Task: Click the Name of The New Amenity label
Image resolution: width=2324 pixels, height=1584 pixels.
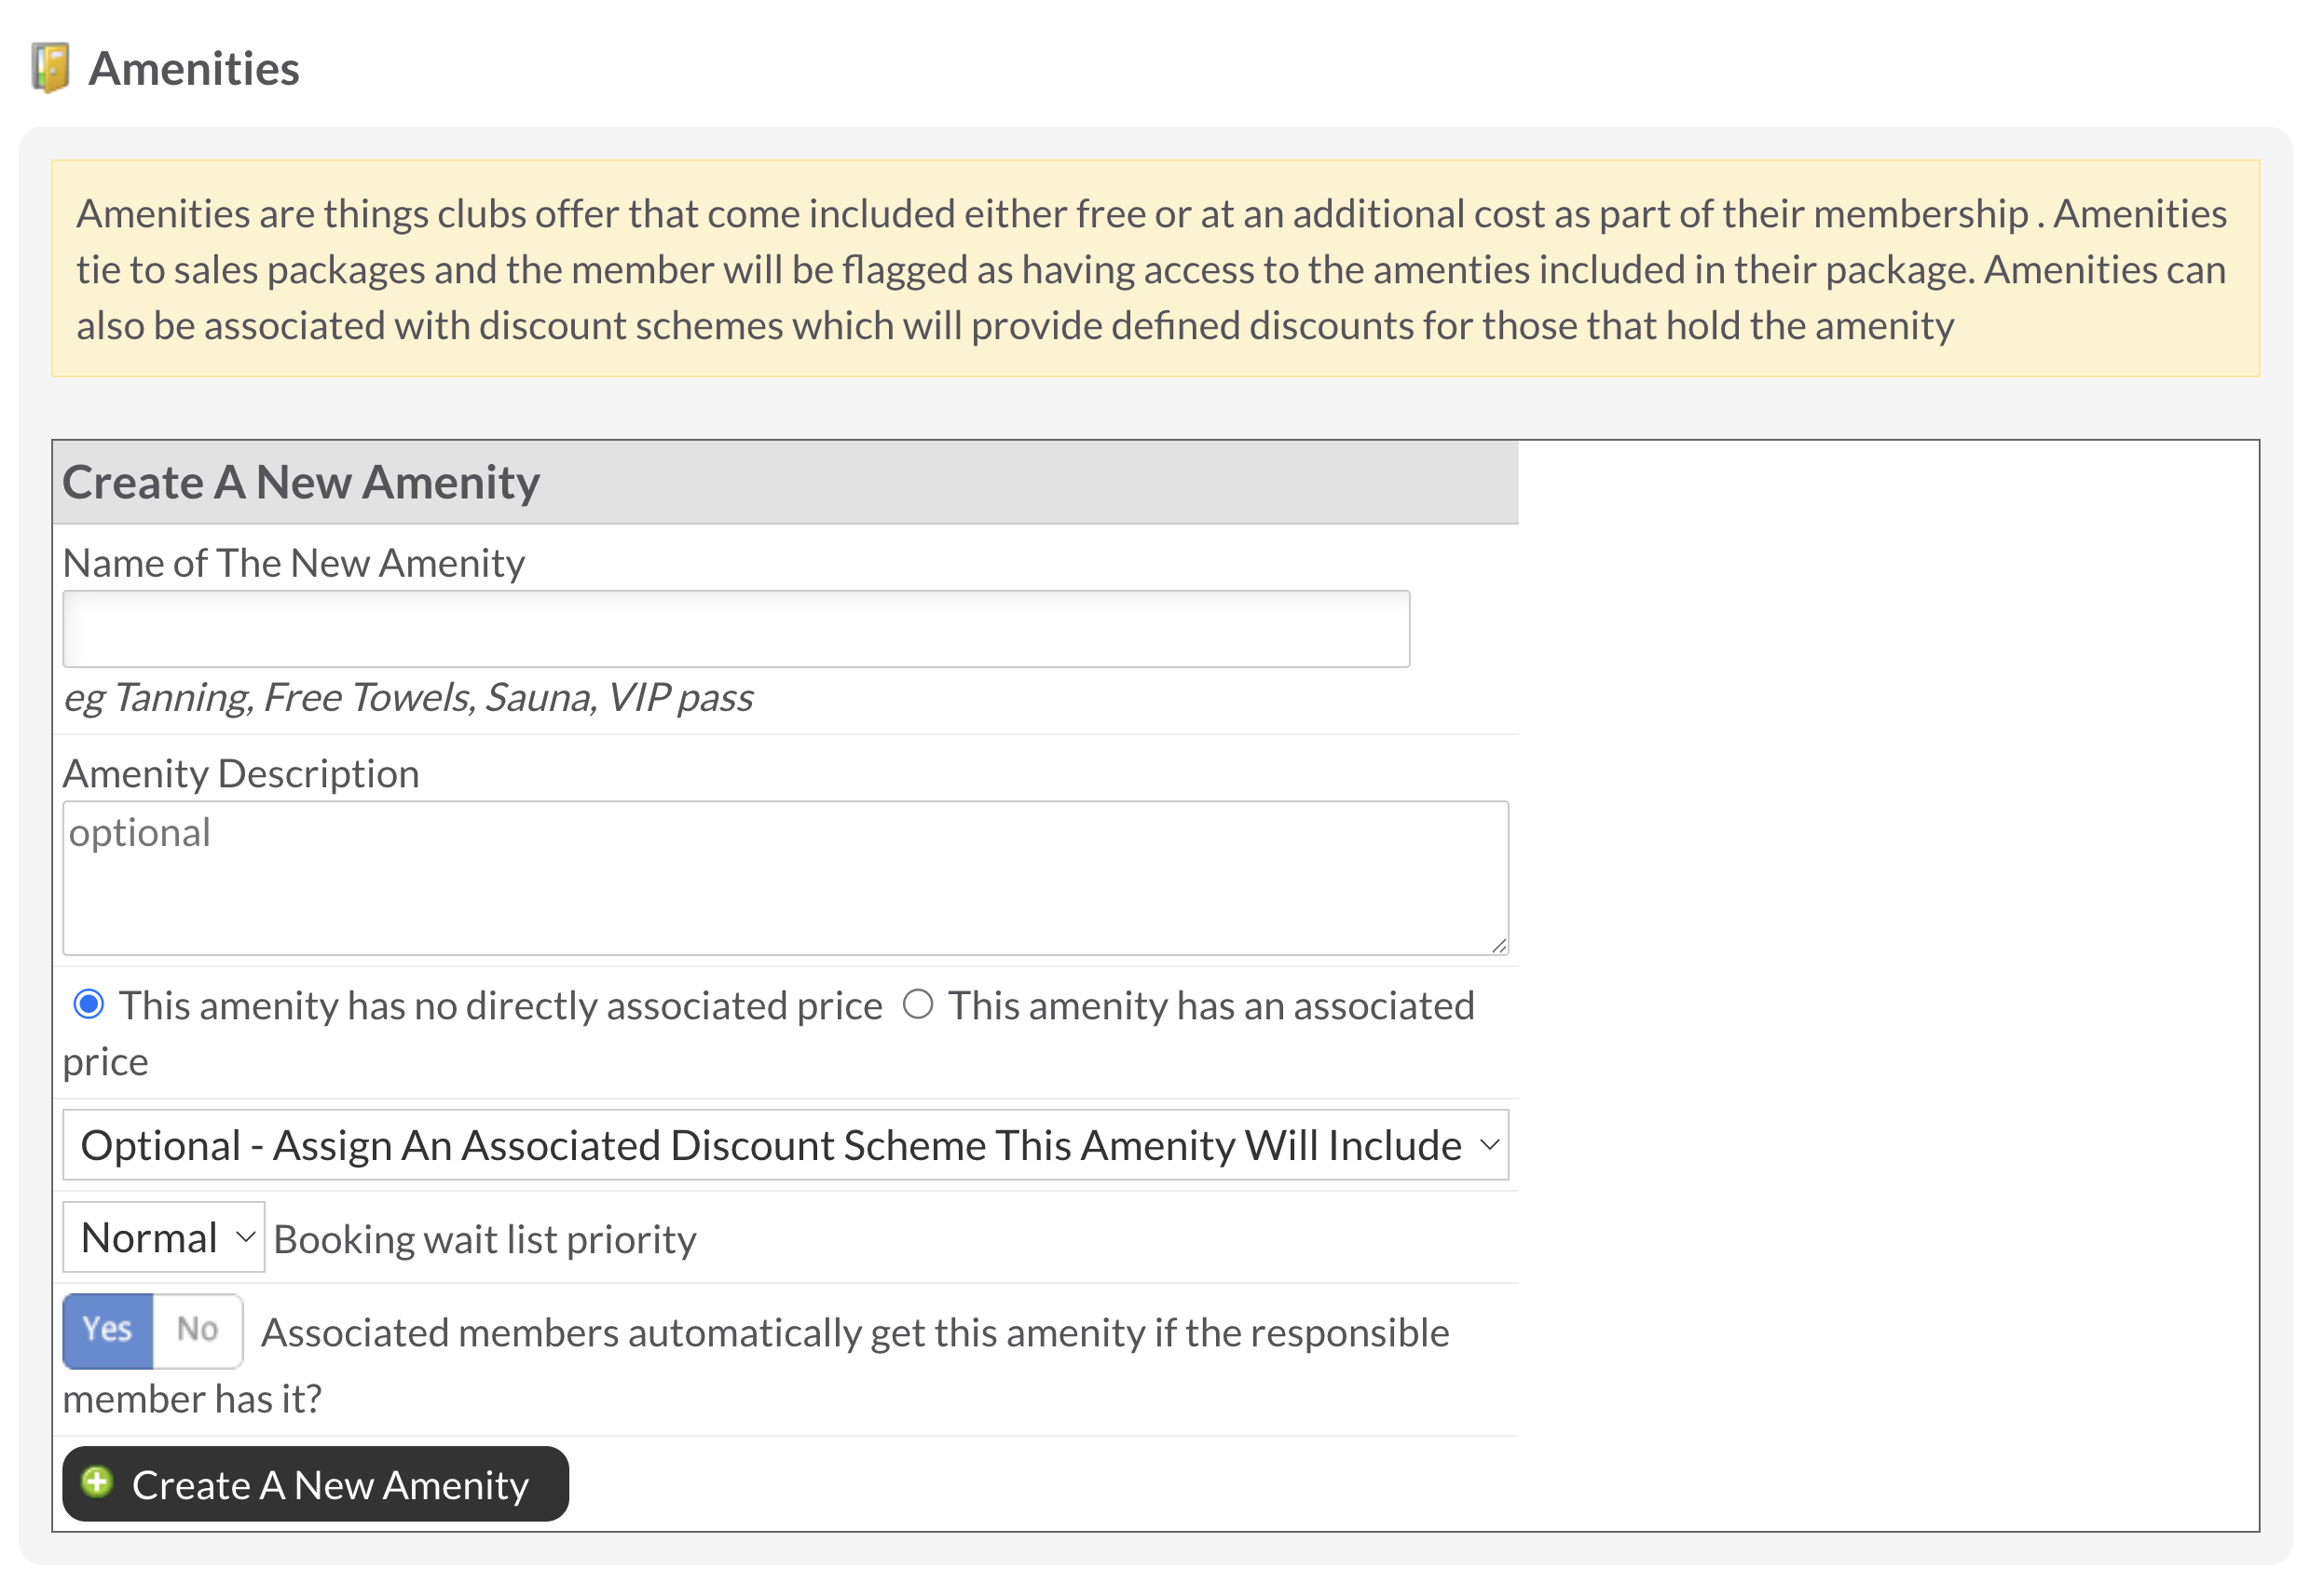Action: pos(294,564)
